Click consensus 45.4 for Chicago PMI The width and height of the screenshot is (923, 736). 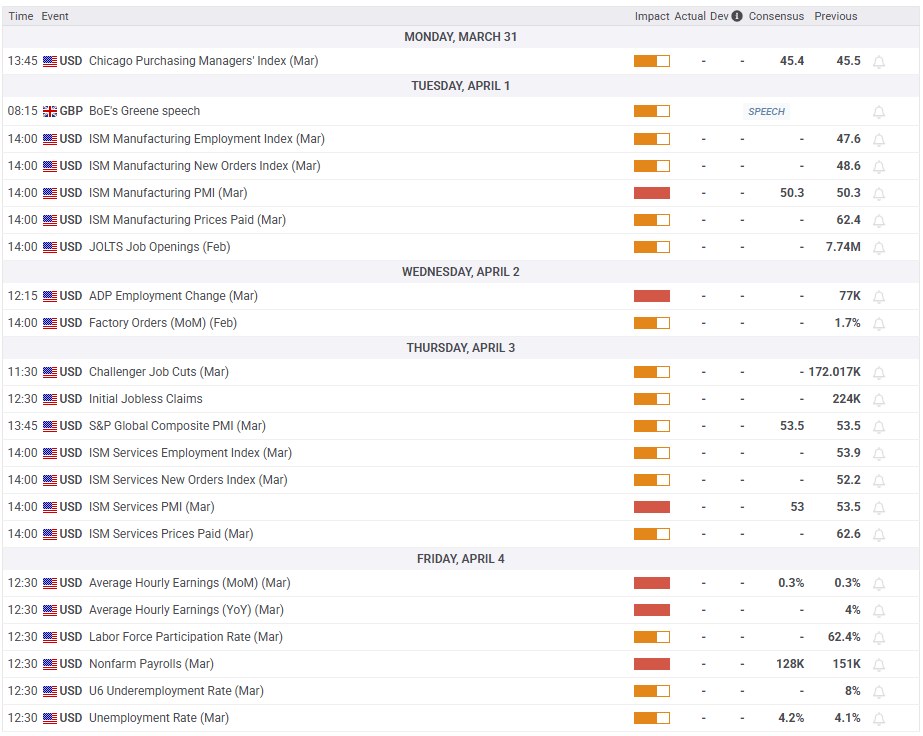792,61
